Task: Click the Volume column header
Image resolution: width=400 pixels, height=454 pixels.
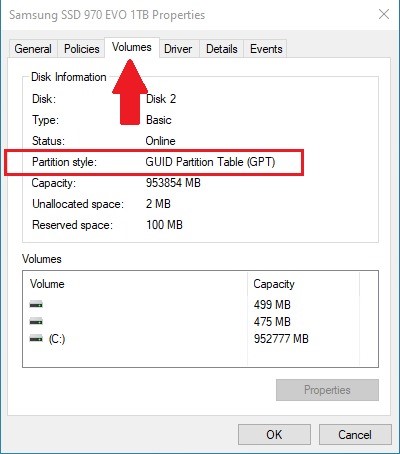Action: 47,284
